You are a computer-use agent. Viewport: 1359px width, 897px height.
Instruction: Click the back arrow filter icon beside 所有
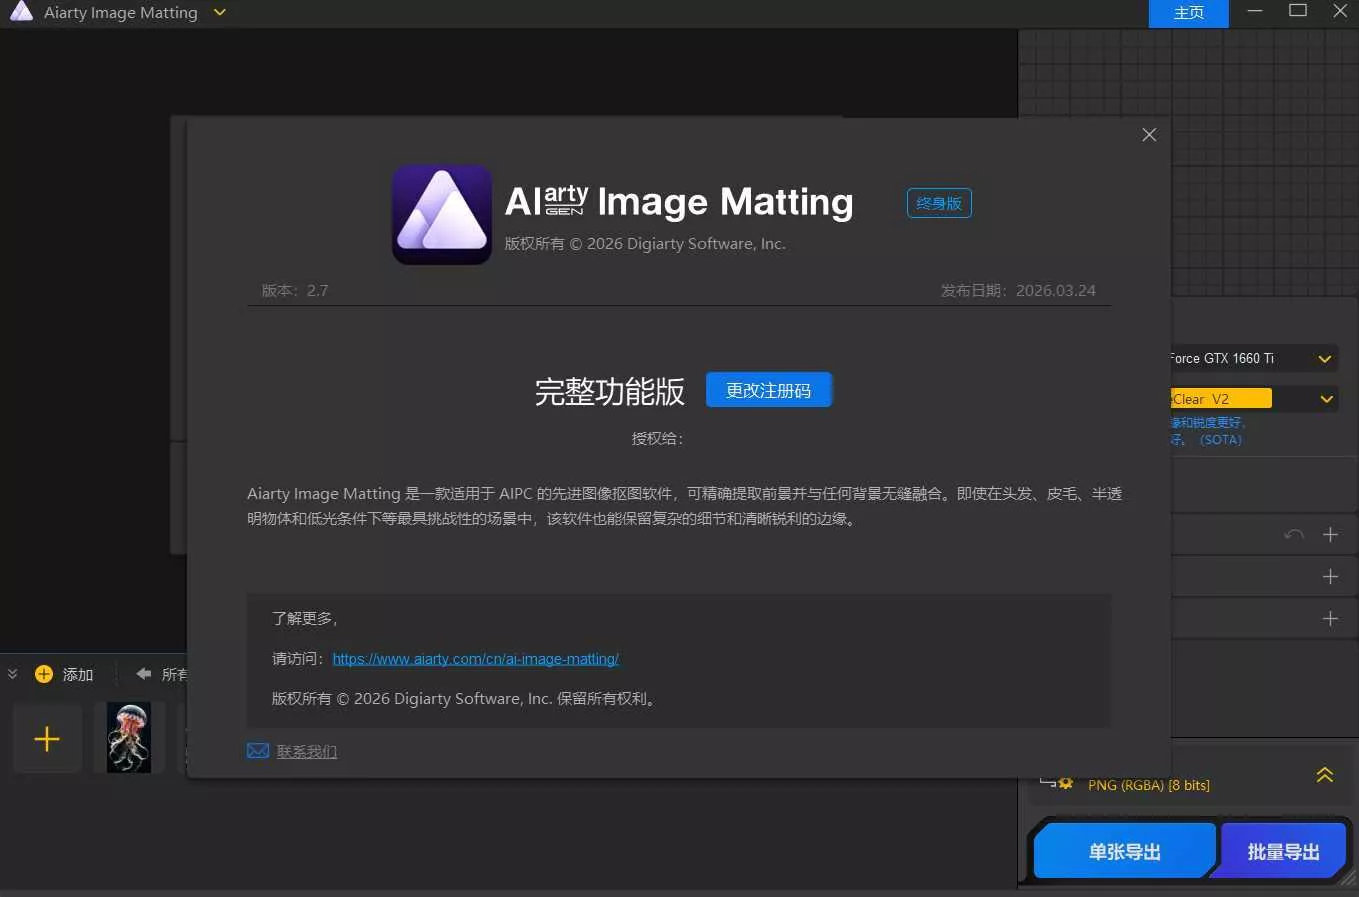[x=141, y=674]
